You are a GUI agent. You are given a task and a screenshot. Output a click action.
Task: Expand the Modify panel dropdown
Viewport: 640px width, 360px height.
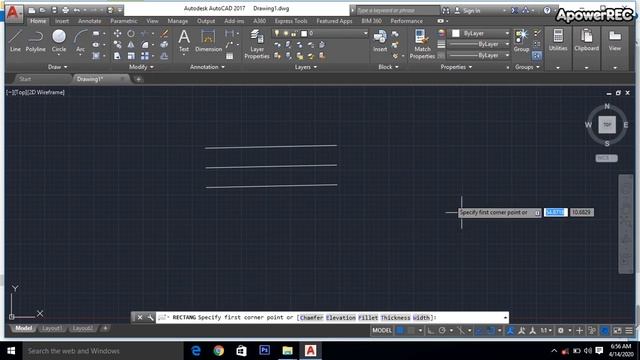coord(141,67)
